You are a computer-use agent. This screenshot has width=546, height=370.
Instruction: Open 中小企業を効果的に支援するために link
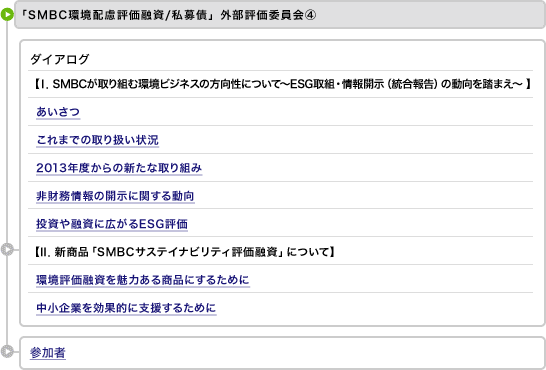(126, 308)
